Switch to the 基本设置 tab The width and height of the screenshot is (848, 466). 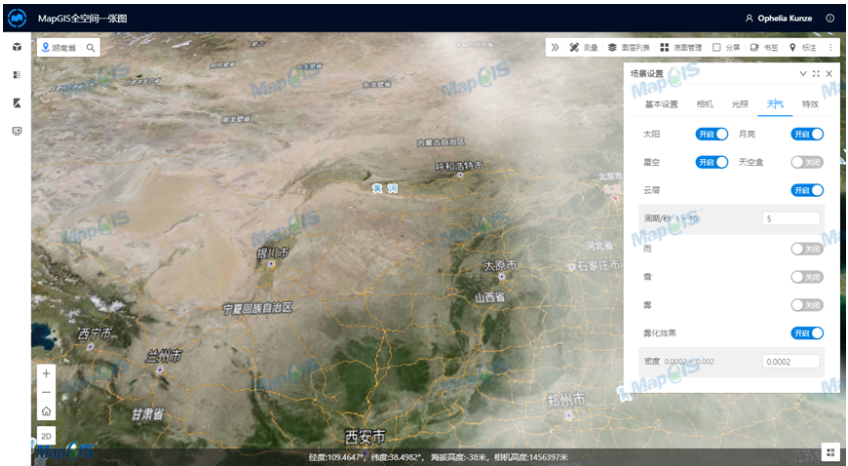(x=661, y=104)
